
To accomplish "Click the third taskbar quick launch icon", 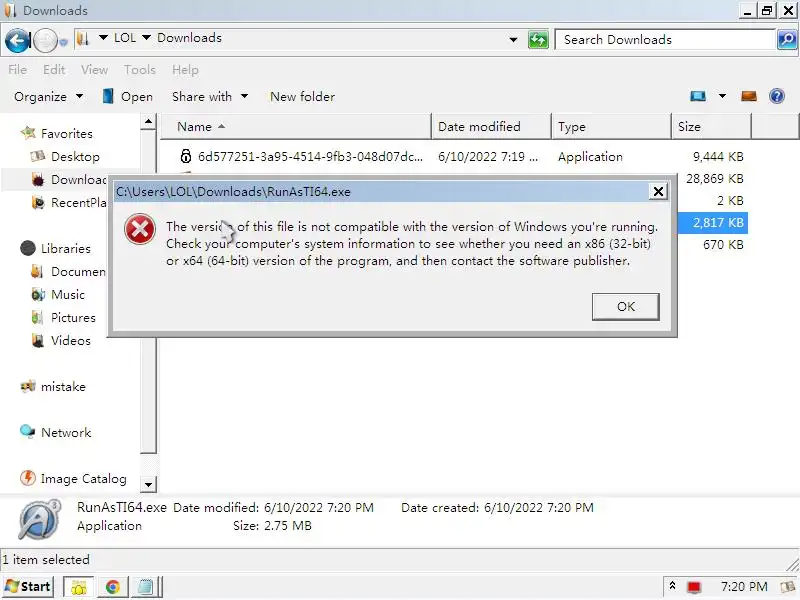I will pyautogui.click(x=145, y=587).
